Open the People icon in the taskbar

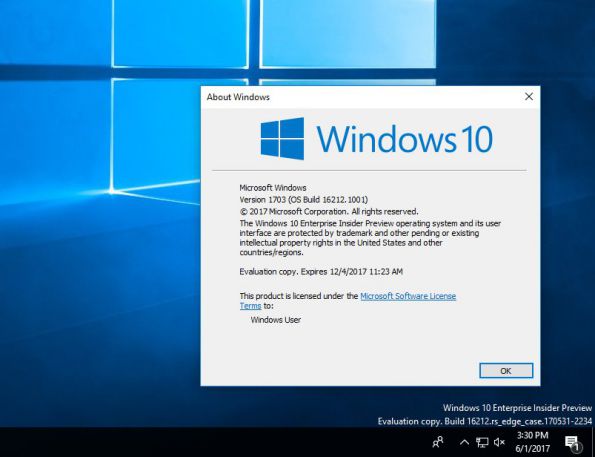(x=438, y=442)
